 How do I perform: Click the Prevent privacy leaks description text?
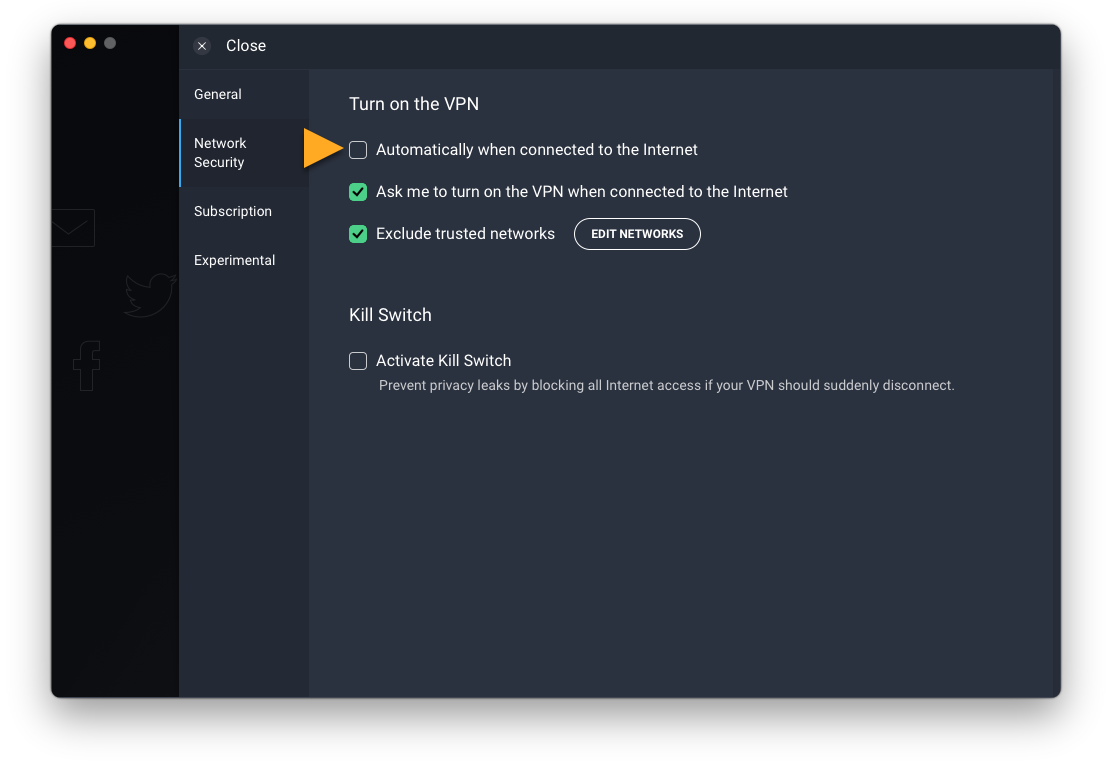666,385
